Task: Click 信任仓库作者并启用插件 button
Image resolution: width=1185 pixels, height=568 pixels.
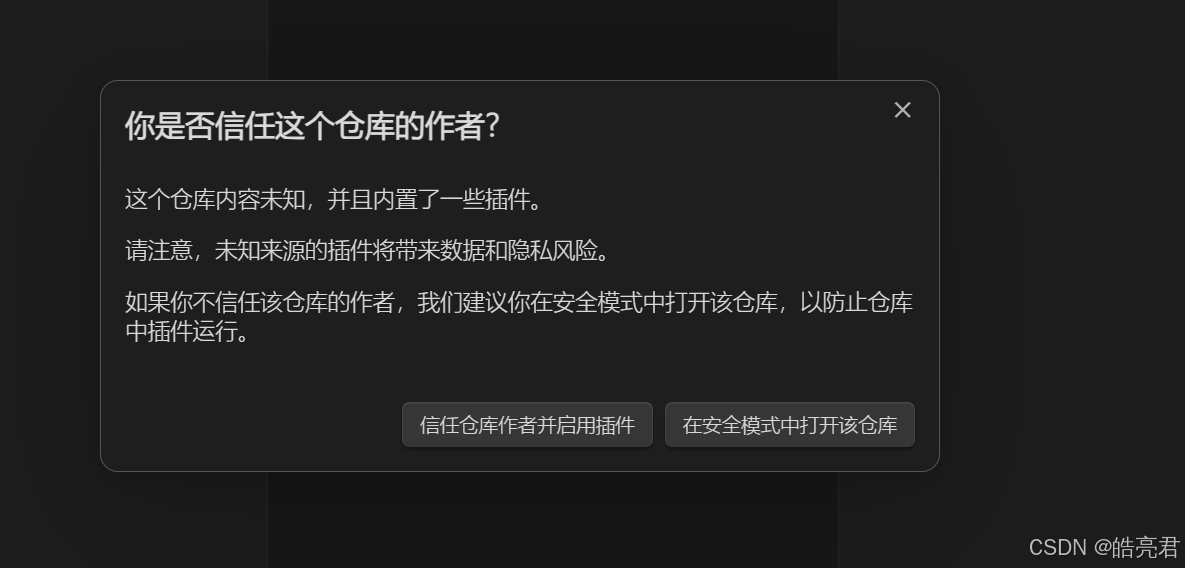Action: pyautogui.click(x=528, y=424)
